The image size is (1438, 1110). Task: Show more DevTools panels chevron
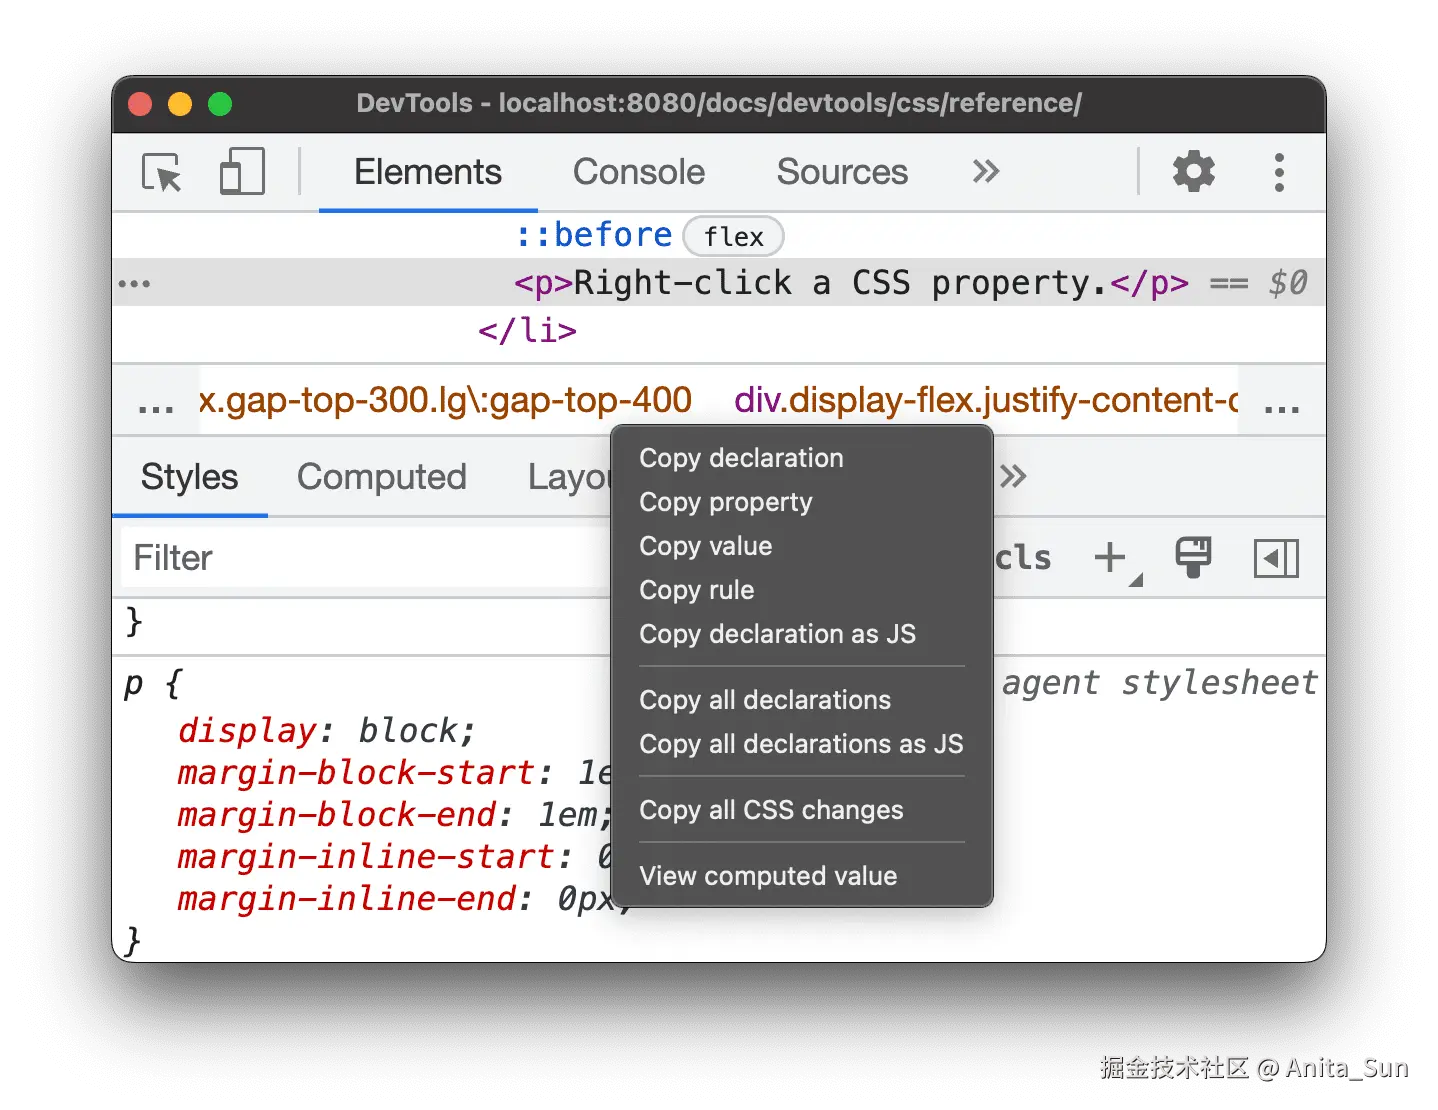tap(986, 172)
